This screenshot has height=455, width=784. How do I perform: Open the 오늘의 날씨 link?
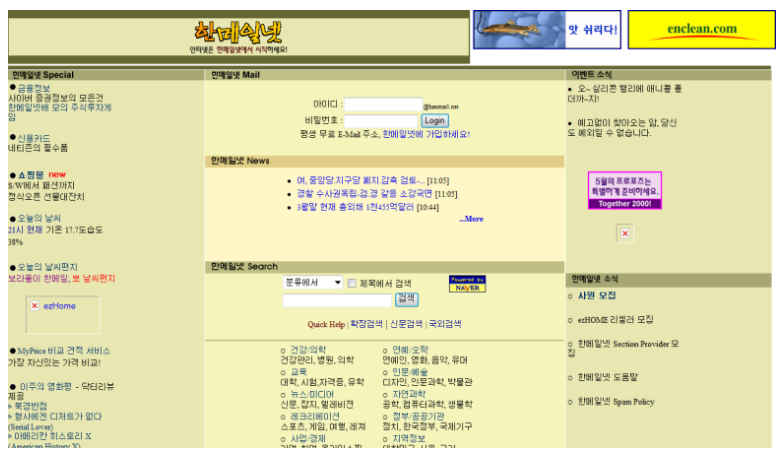pos(39,218)
